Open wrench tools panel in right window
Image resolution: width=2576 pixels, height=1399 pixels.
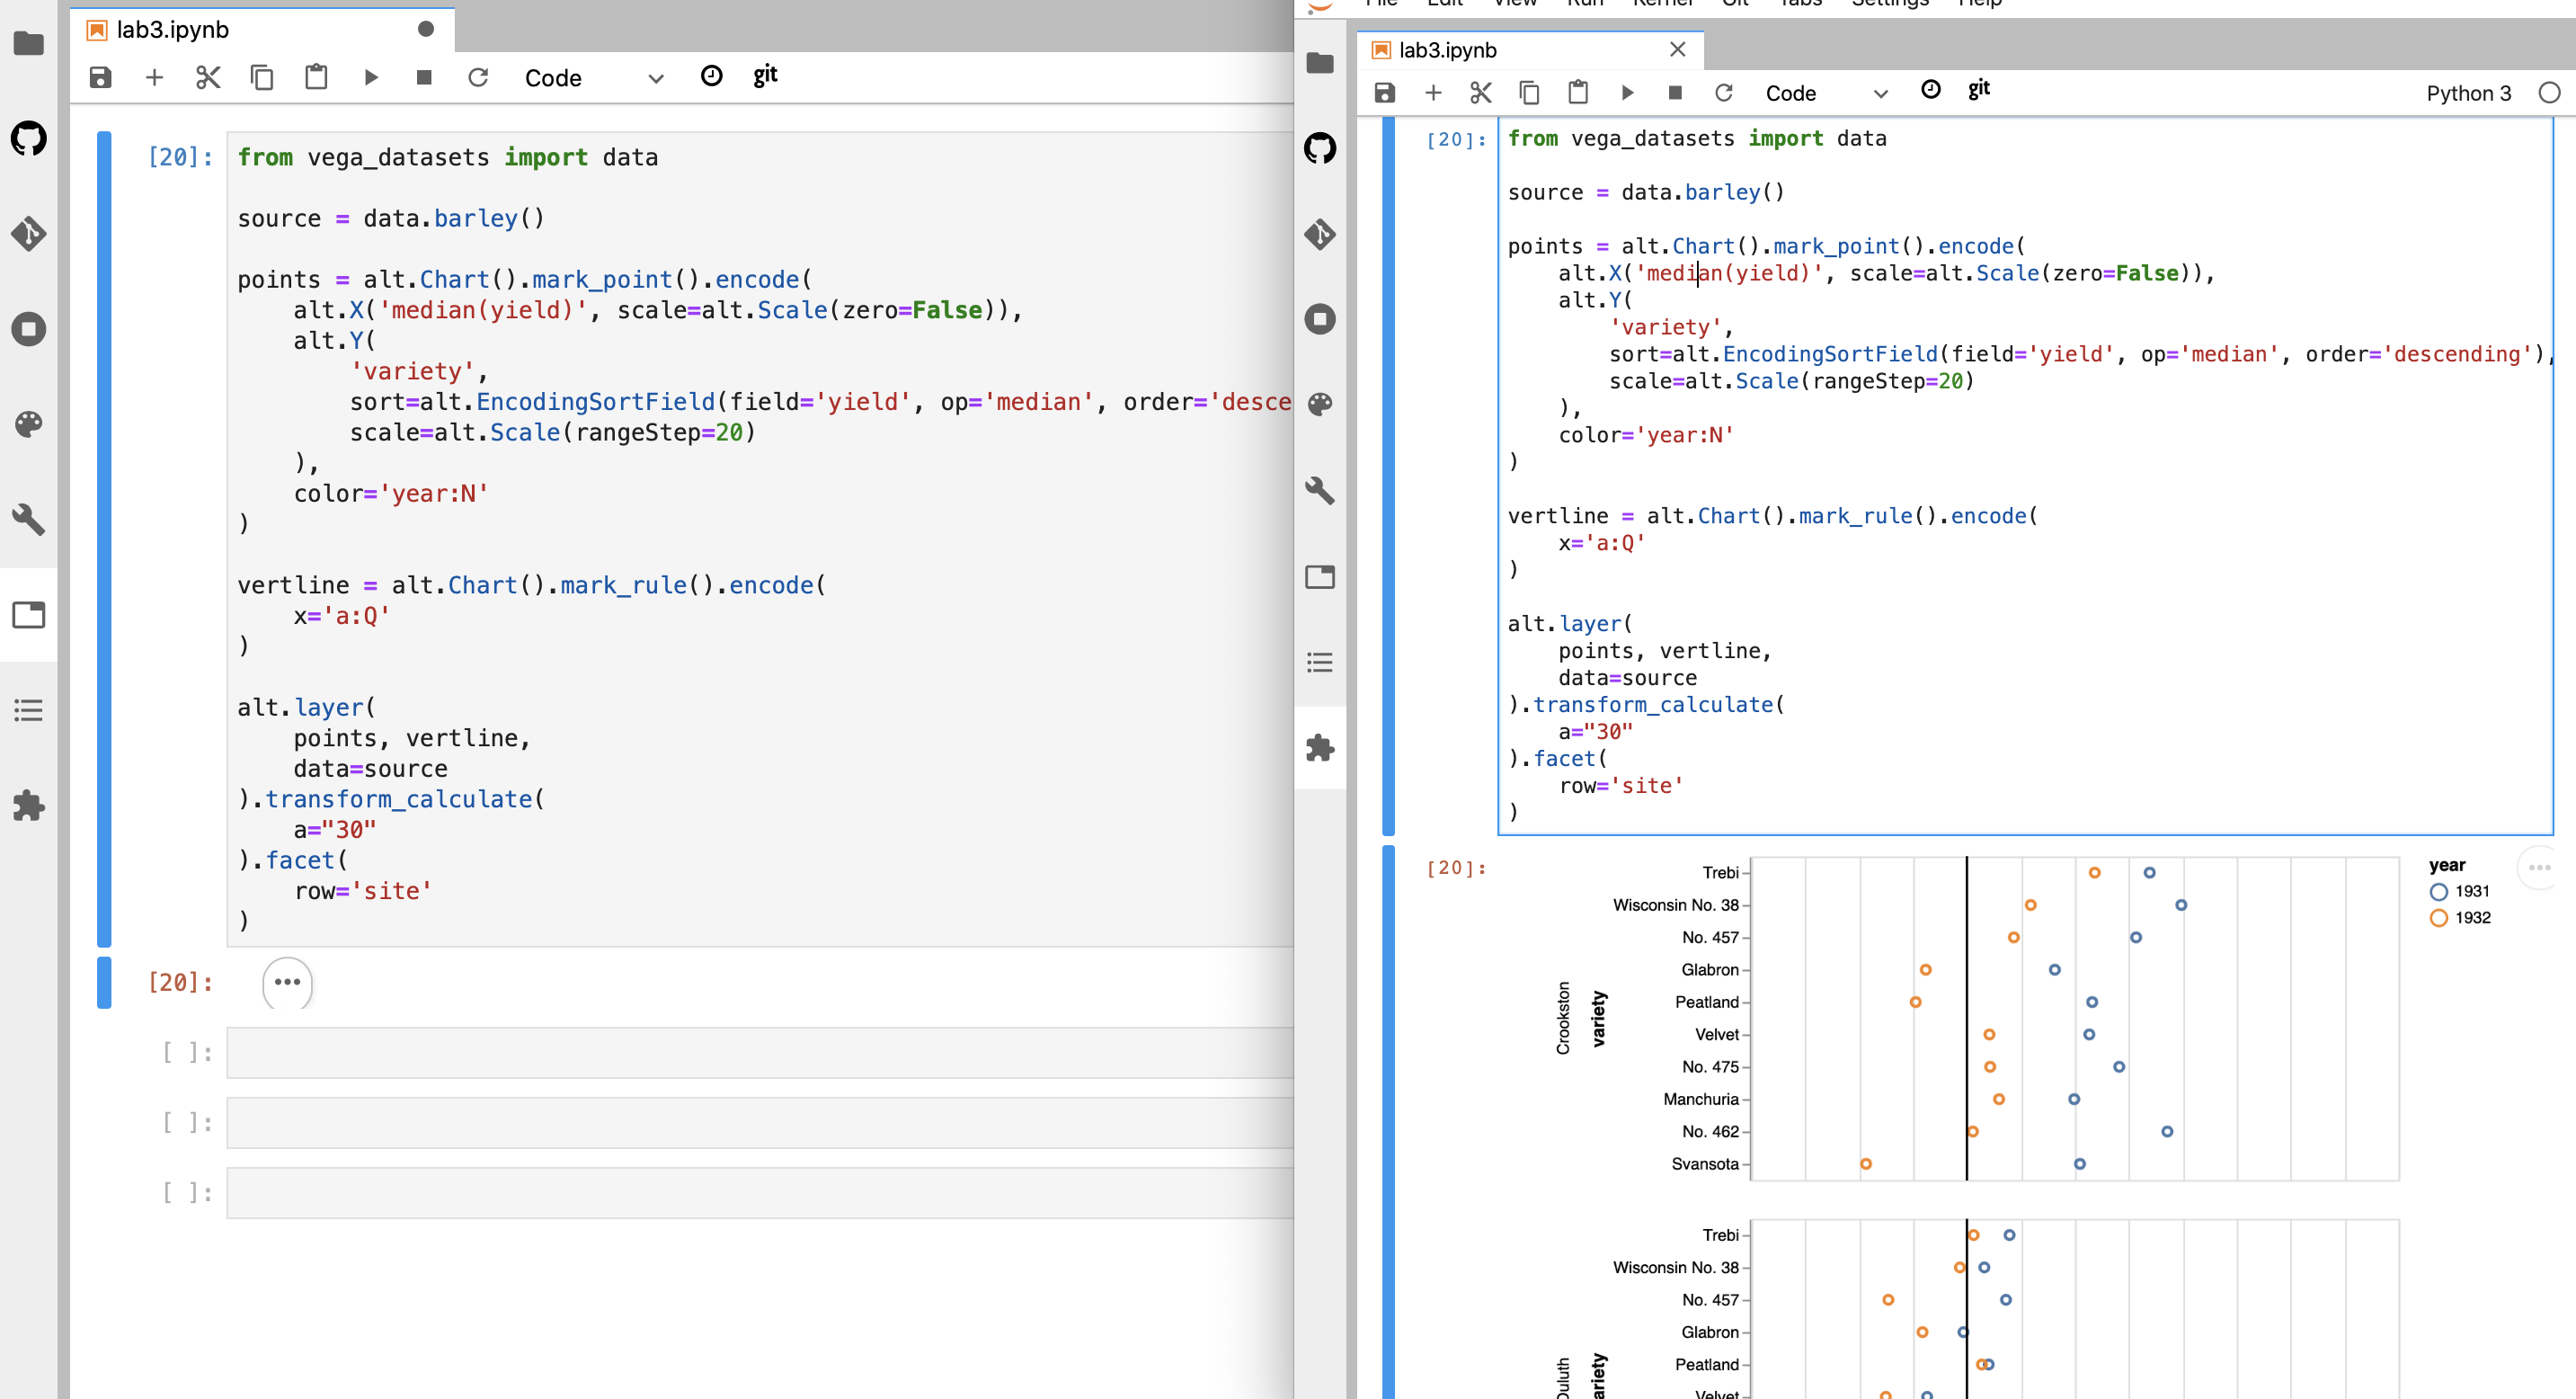pos(1320,490)
